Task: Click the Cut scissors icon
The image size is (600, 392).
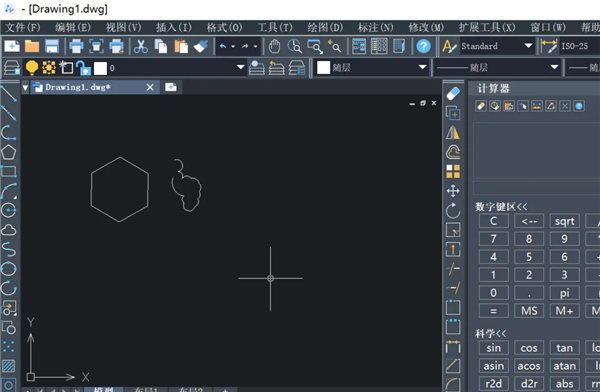Action: coord(141,47)
